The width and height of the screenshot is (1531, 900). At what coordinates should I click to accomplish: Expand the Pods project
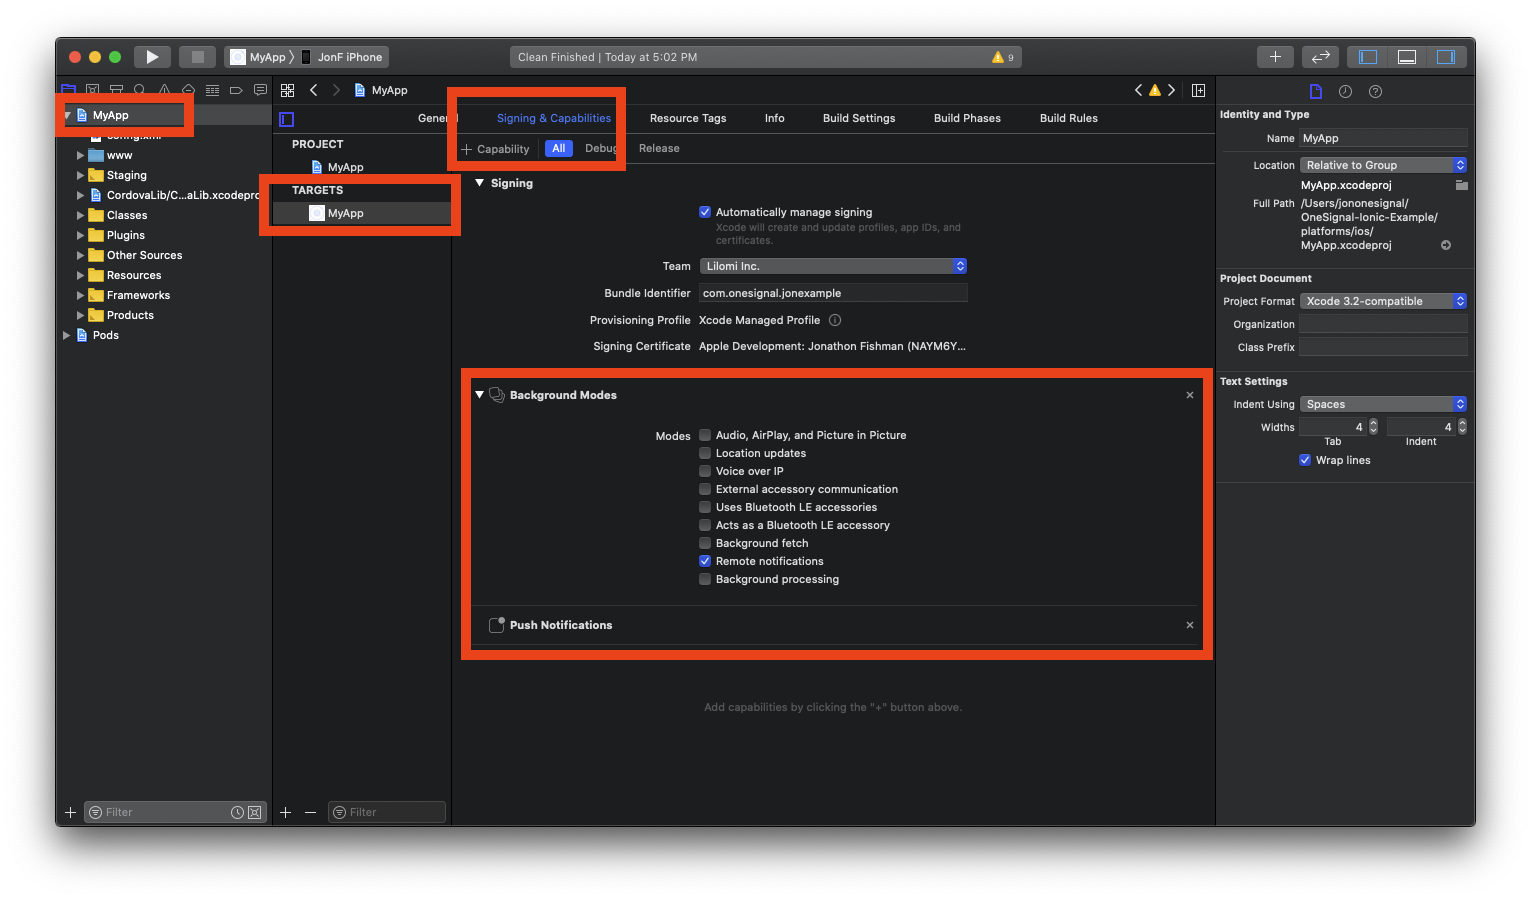(66, 335)
